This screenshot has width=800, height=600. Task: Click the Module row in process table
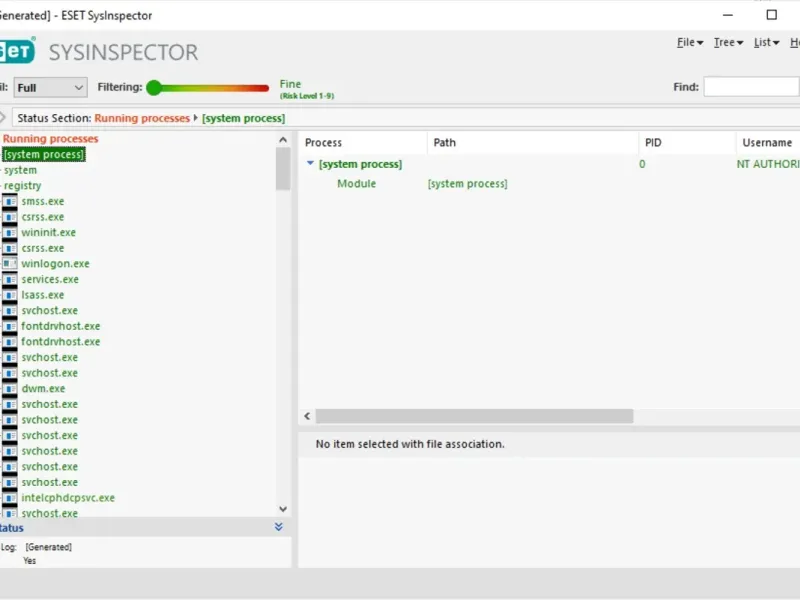(357, 184)
